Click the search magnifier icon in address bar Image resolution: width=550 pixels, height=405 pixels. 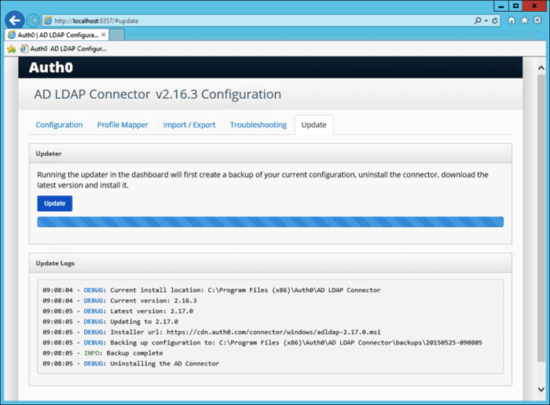(x=477, y=21)
